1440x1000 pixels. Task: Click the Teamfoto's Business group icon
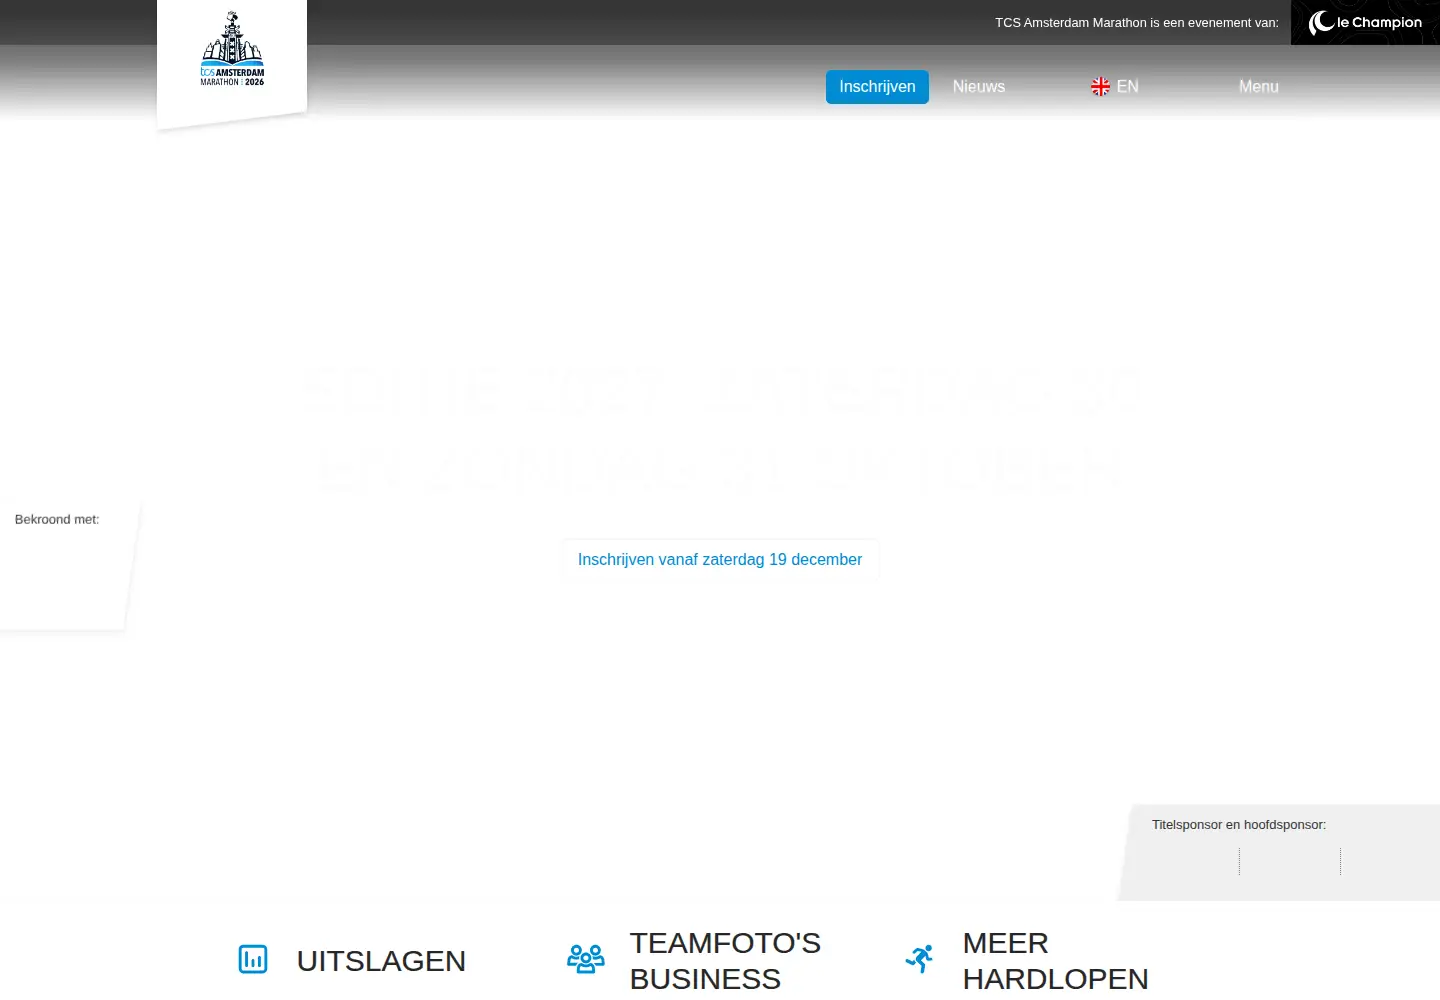586,959
